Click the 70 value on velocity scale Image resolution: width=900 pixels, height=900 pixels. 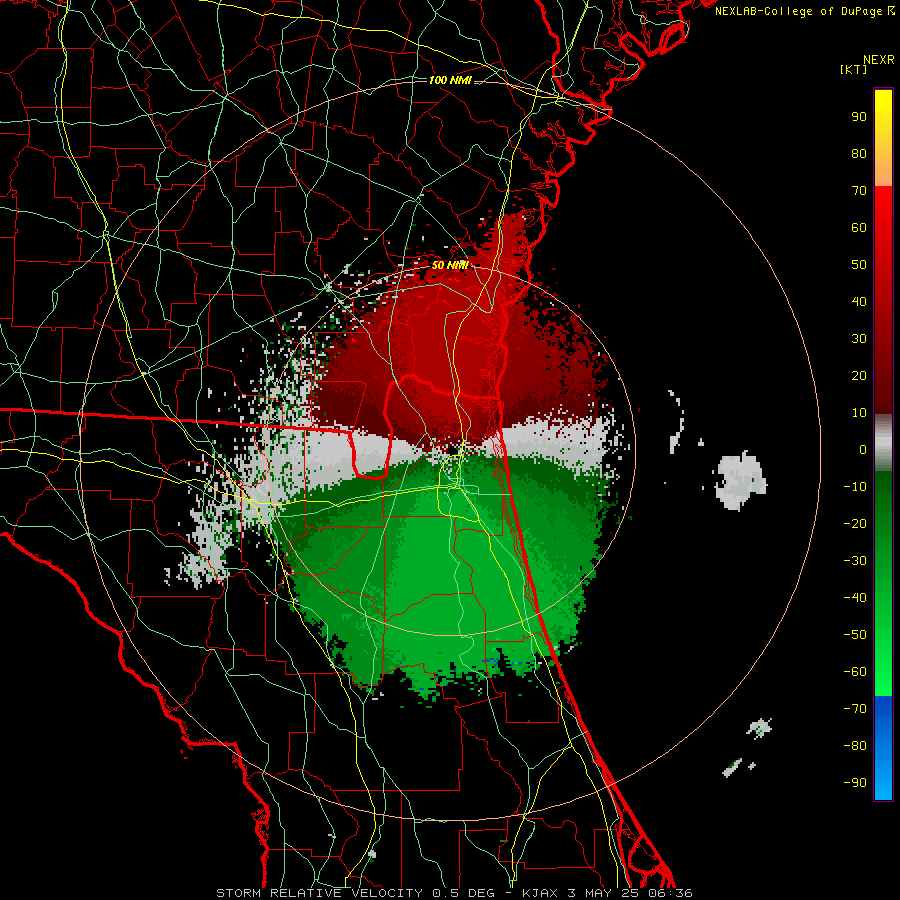click(x=859, y=191)
